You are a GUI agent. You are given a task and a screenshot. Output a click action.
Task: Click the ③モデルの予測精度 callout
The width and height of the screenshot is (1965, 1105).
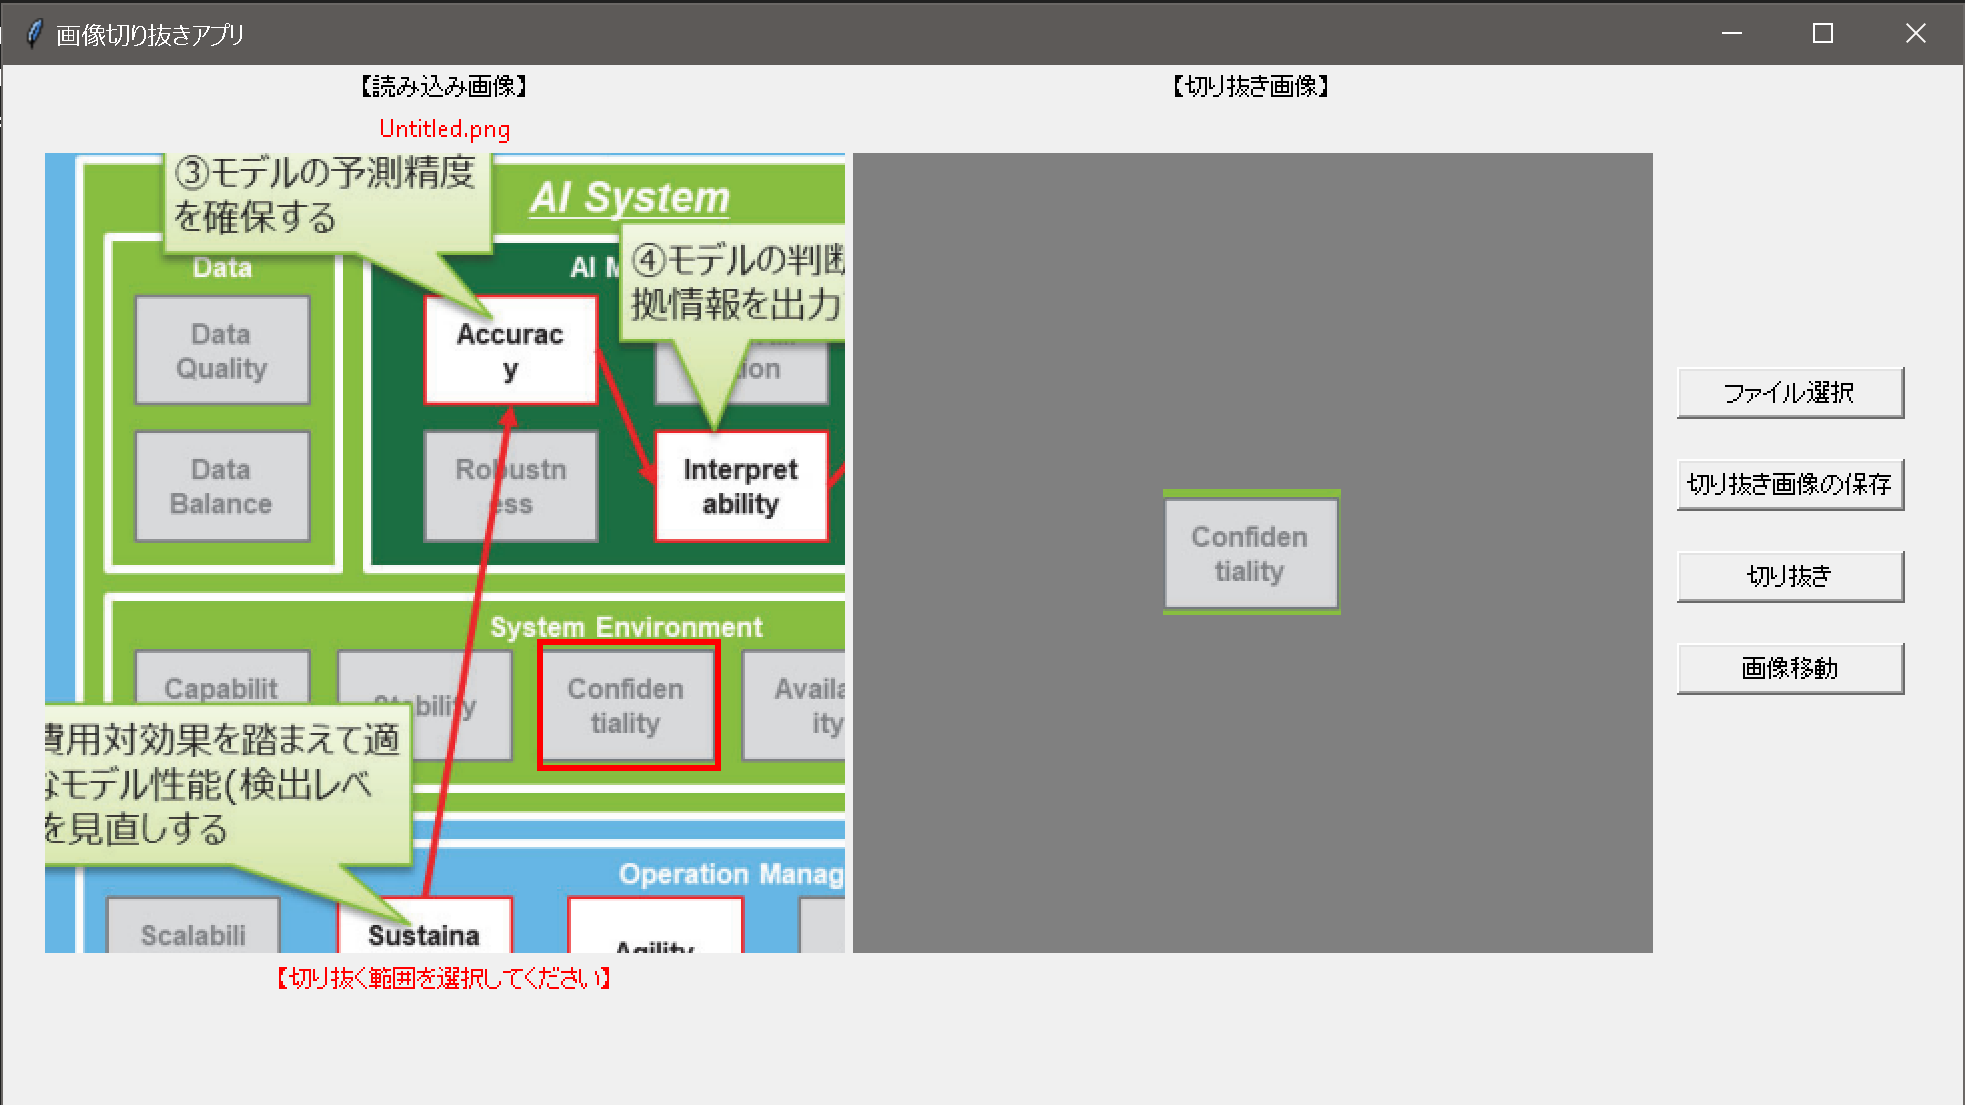click(x=328, y=203)
